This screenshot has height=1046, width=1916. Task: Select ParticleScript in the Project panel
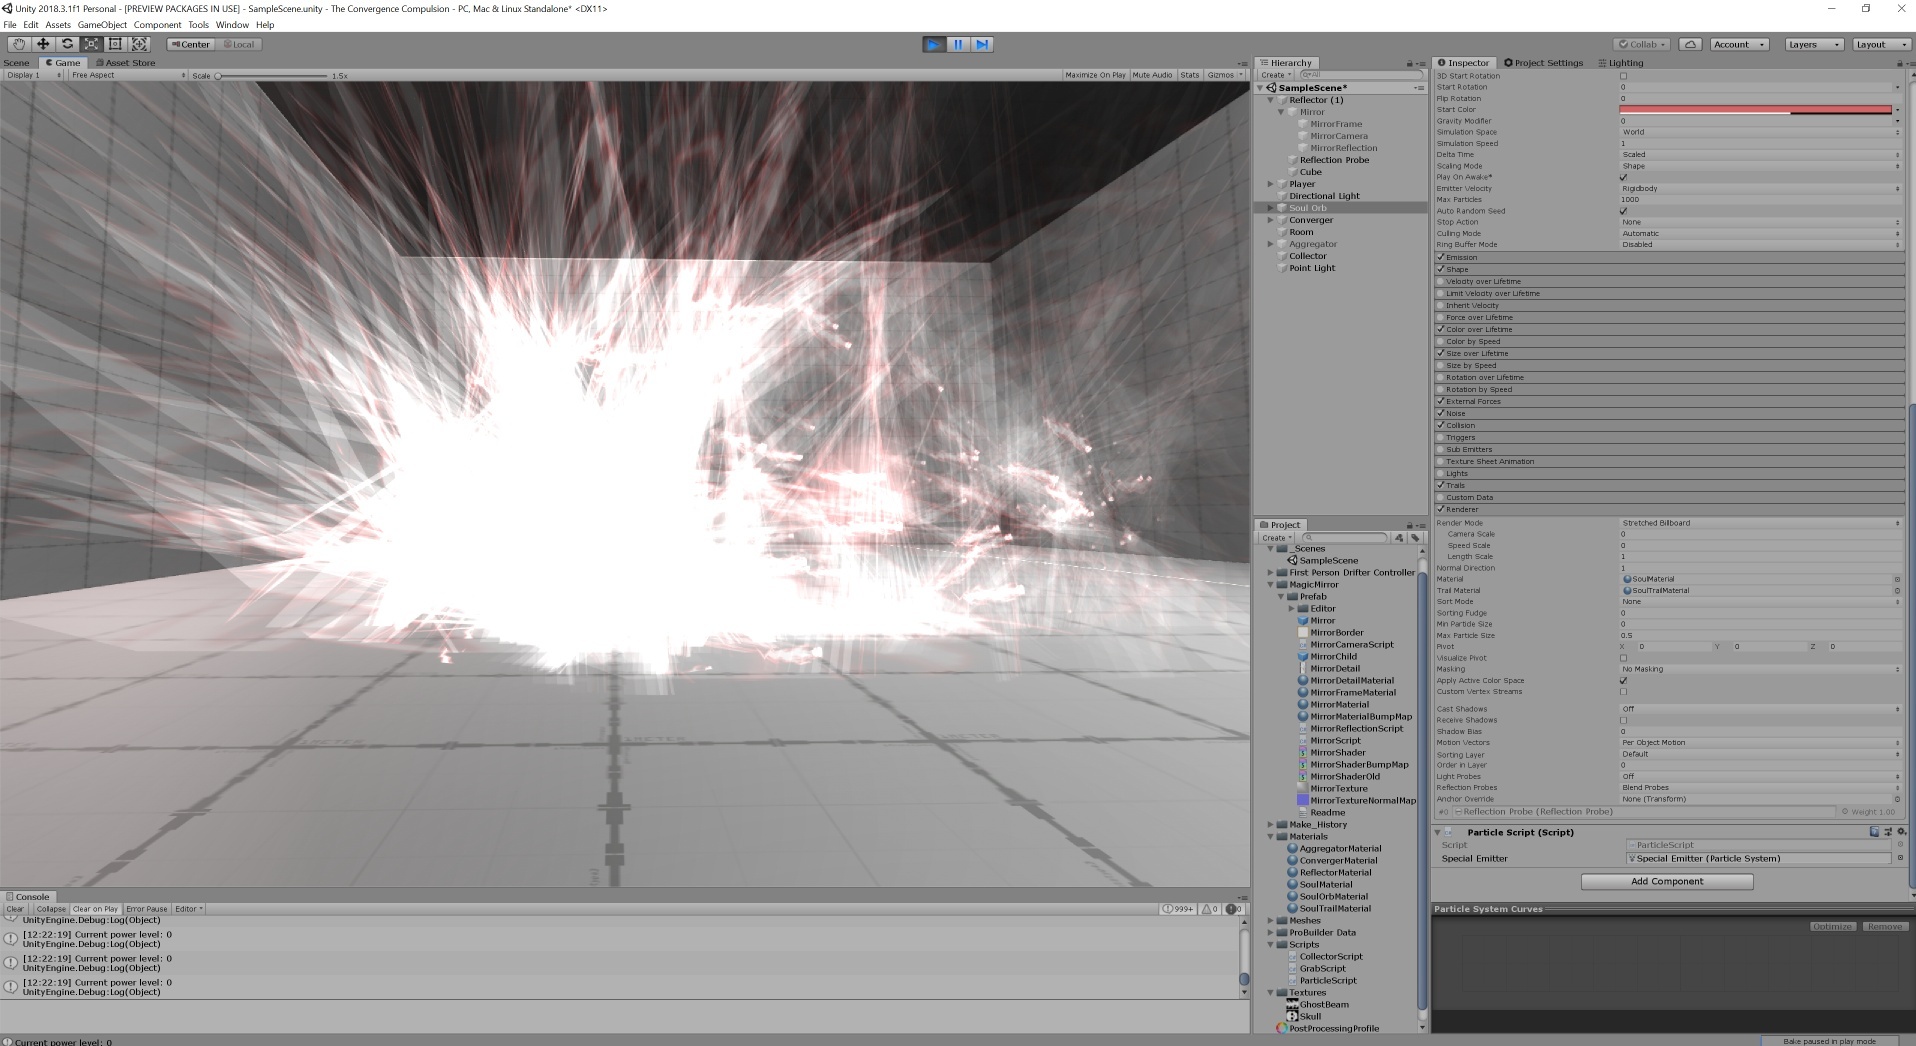pos(1328,980)
